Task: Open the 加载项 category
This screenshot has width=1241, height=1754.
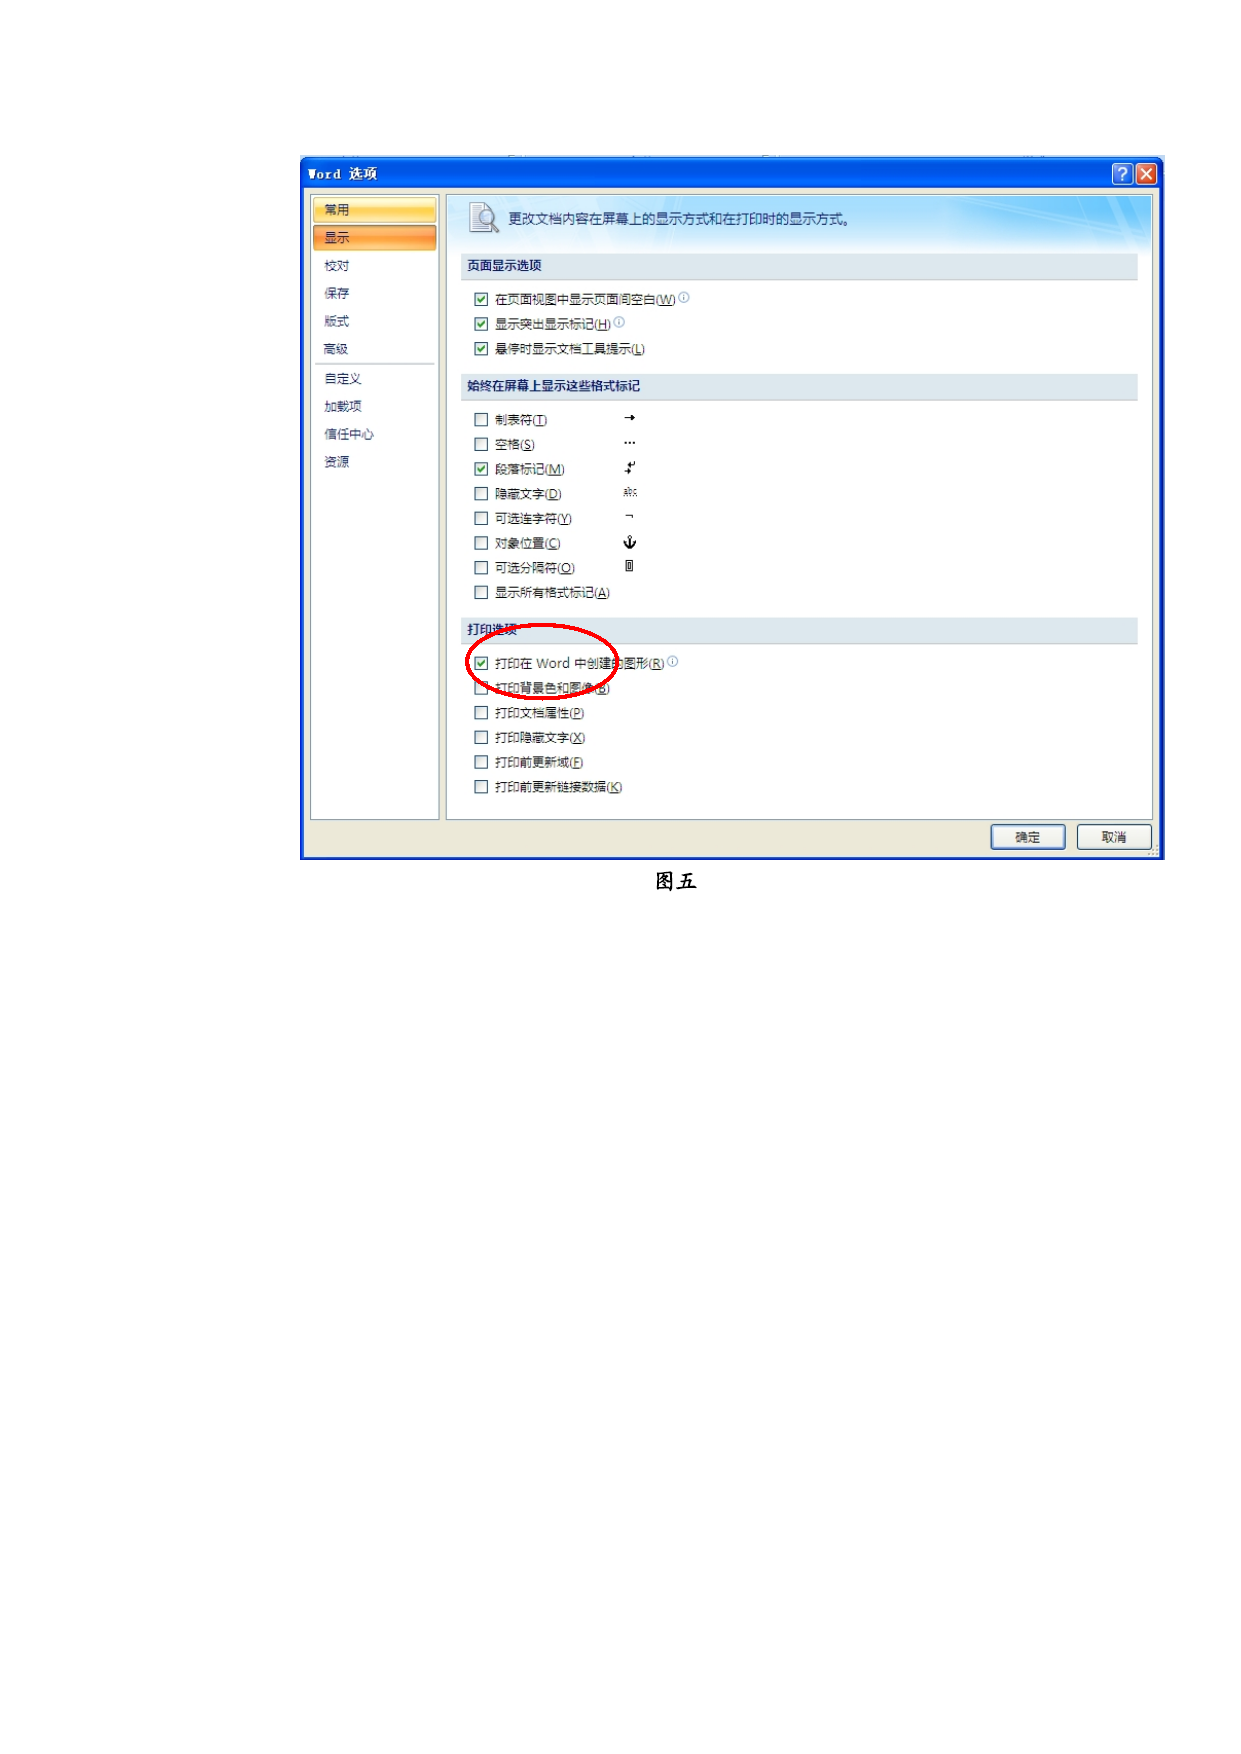Action: [343, 407]
